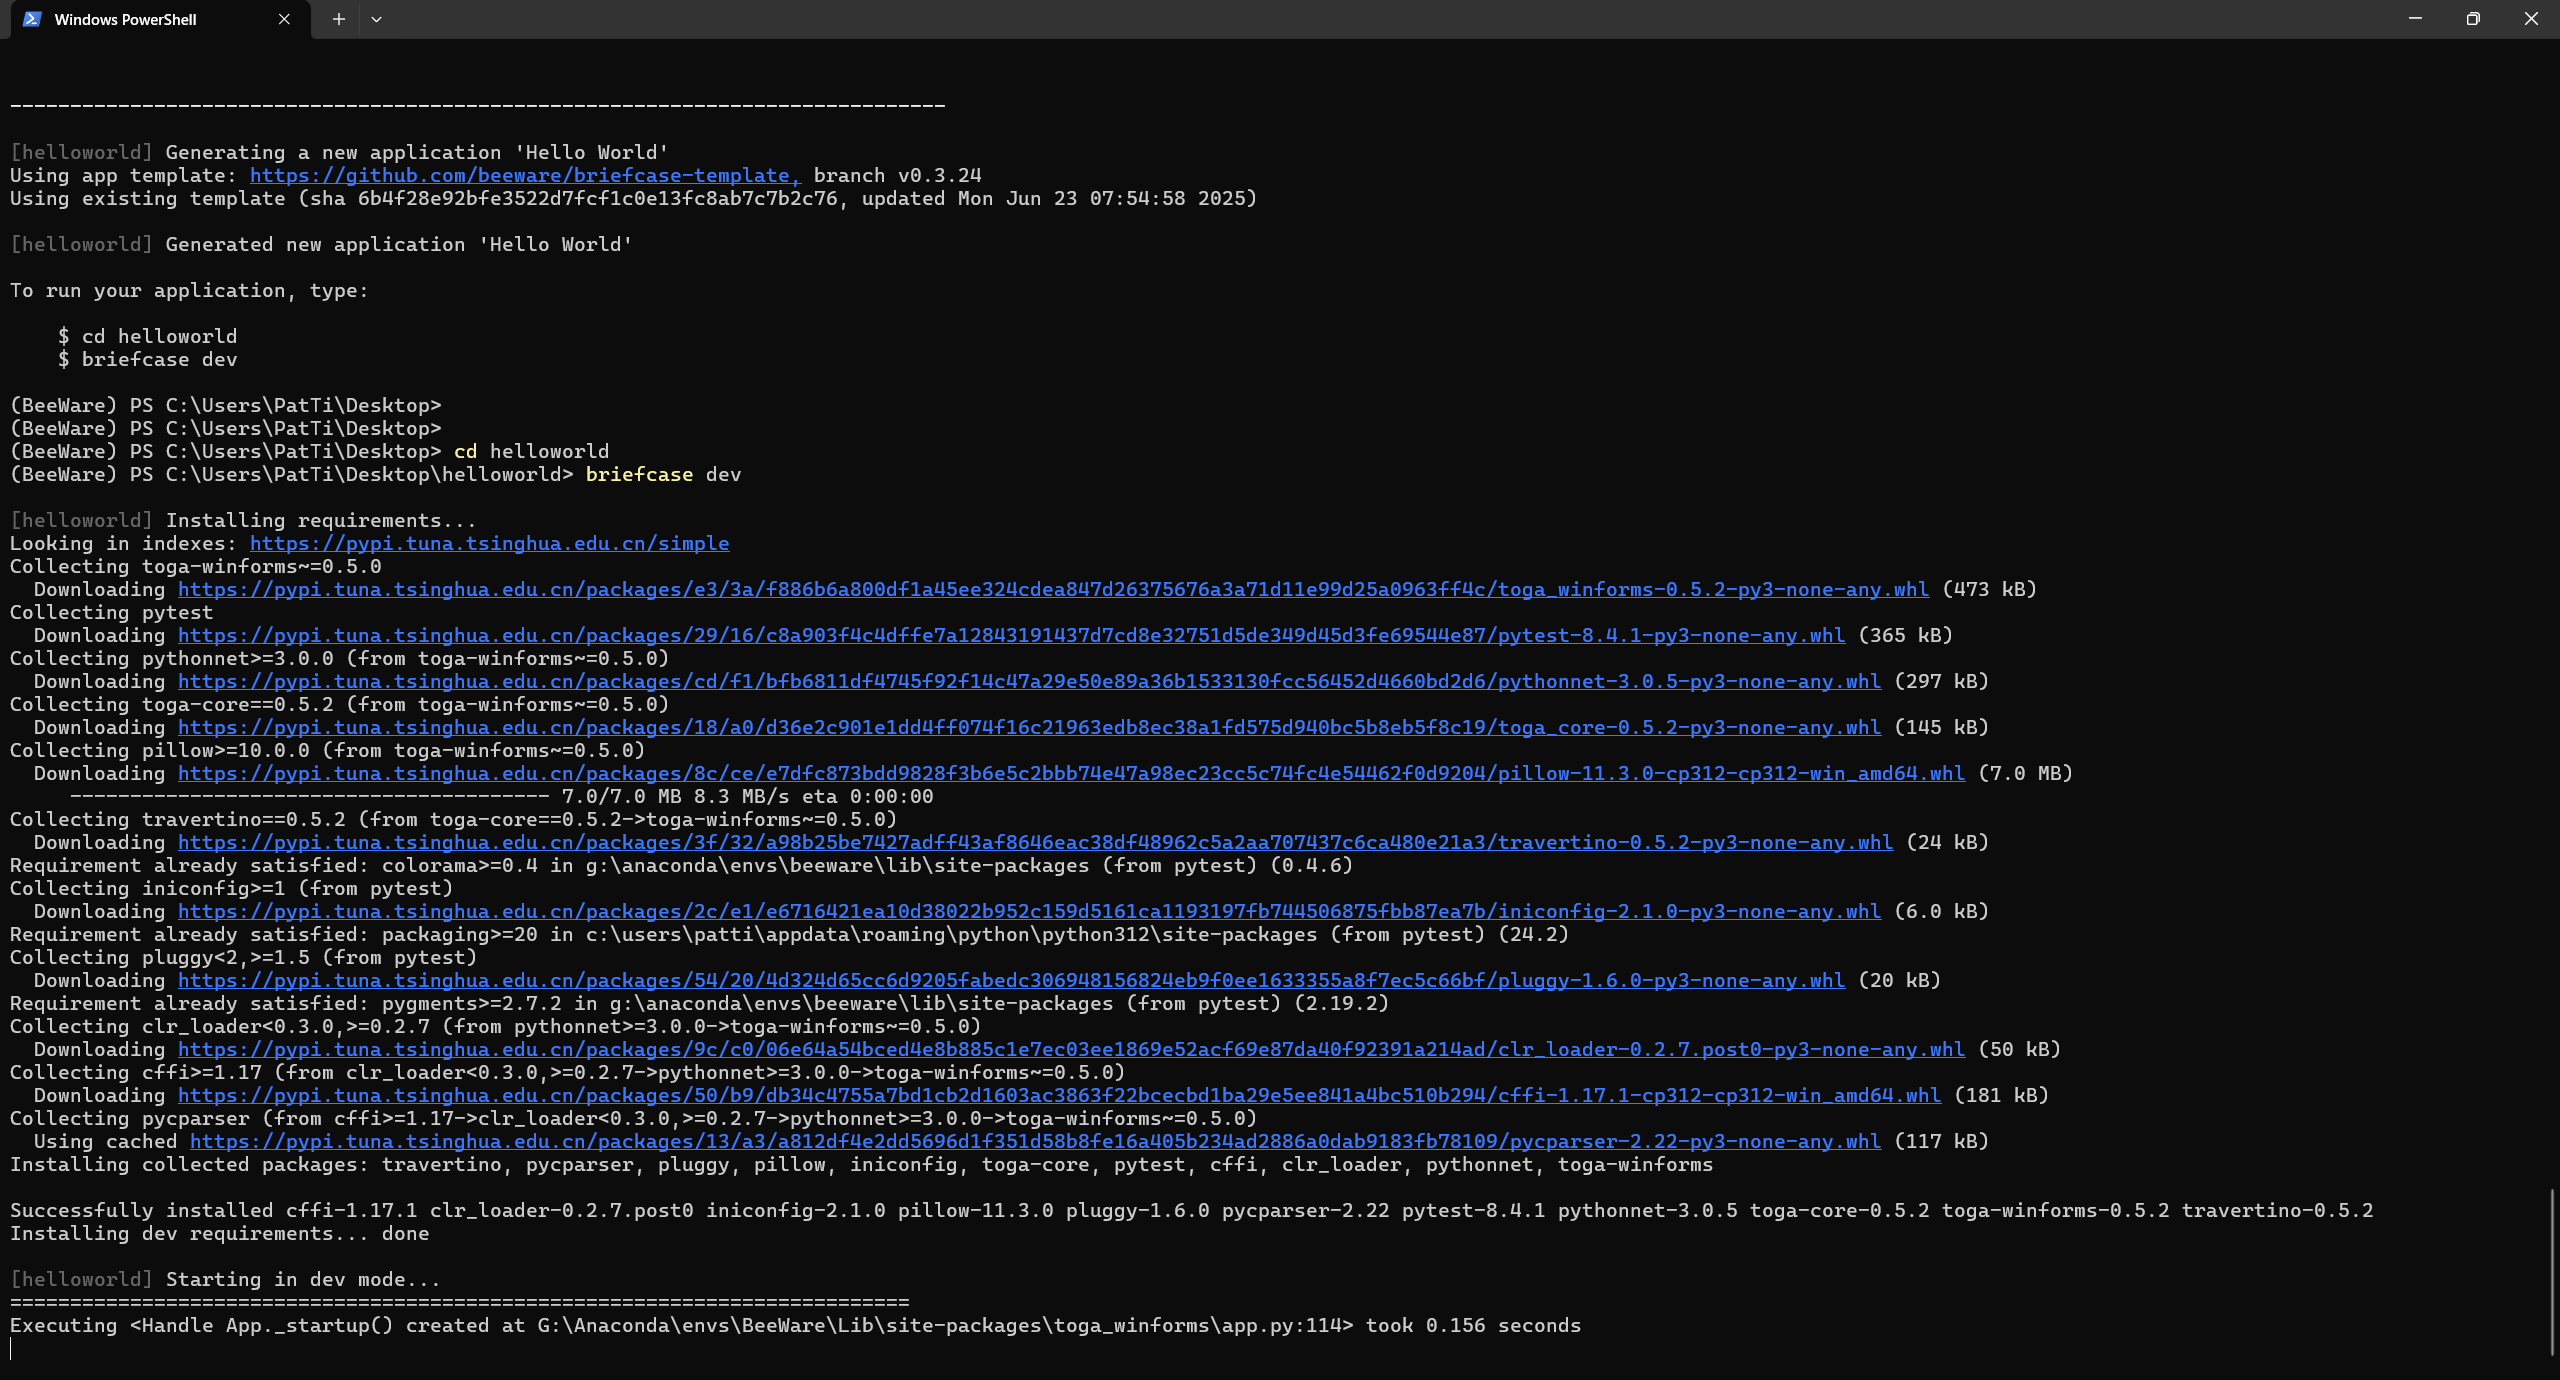Image resolution: width=2560 pixels, height=1380 pixels.
Task: Open the clr_loader-0.2.7.post0 wheel link
Action: pos(1071,1049)
